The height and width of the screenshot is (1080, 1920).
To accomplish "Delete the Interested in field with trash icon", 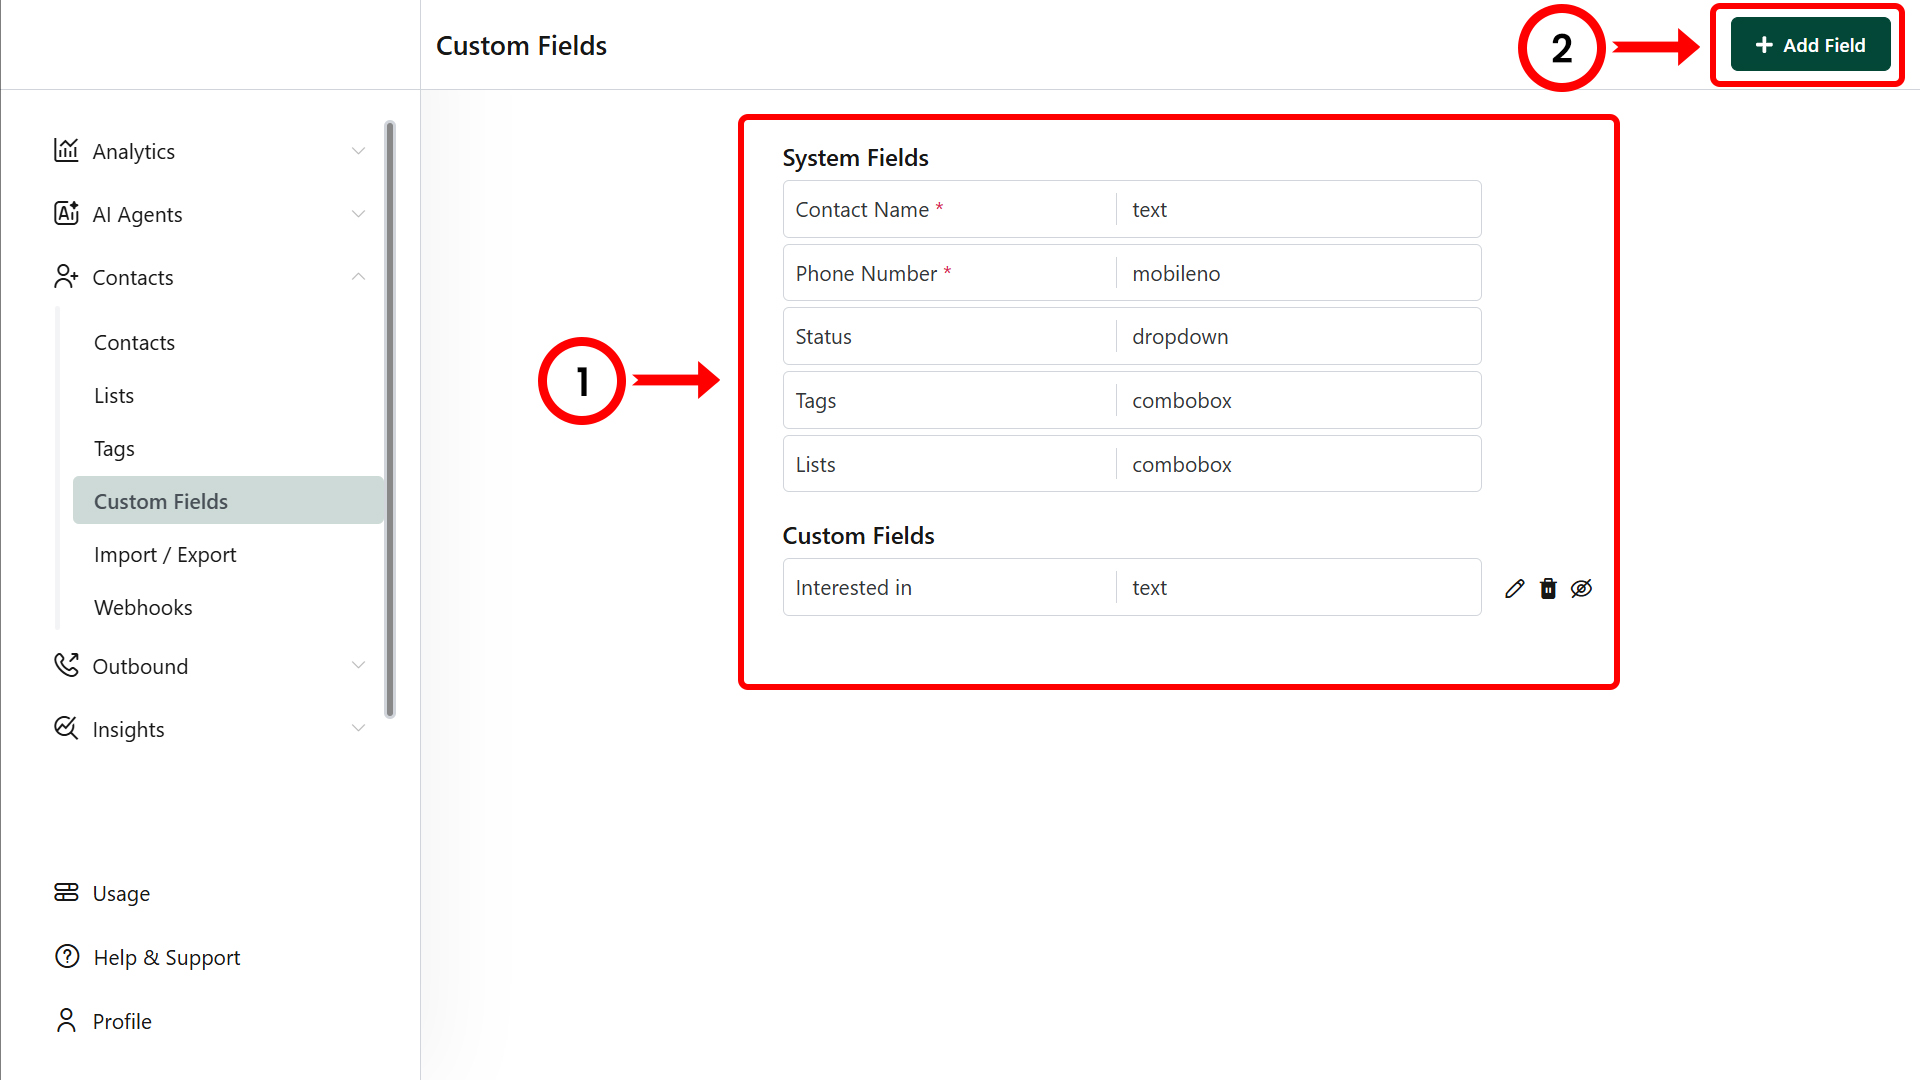I will click(1548, 588).
